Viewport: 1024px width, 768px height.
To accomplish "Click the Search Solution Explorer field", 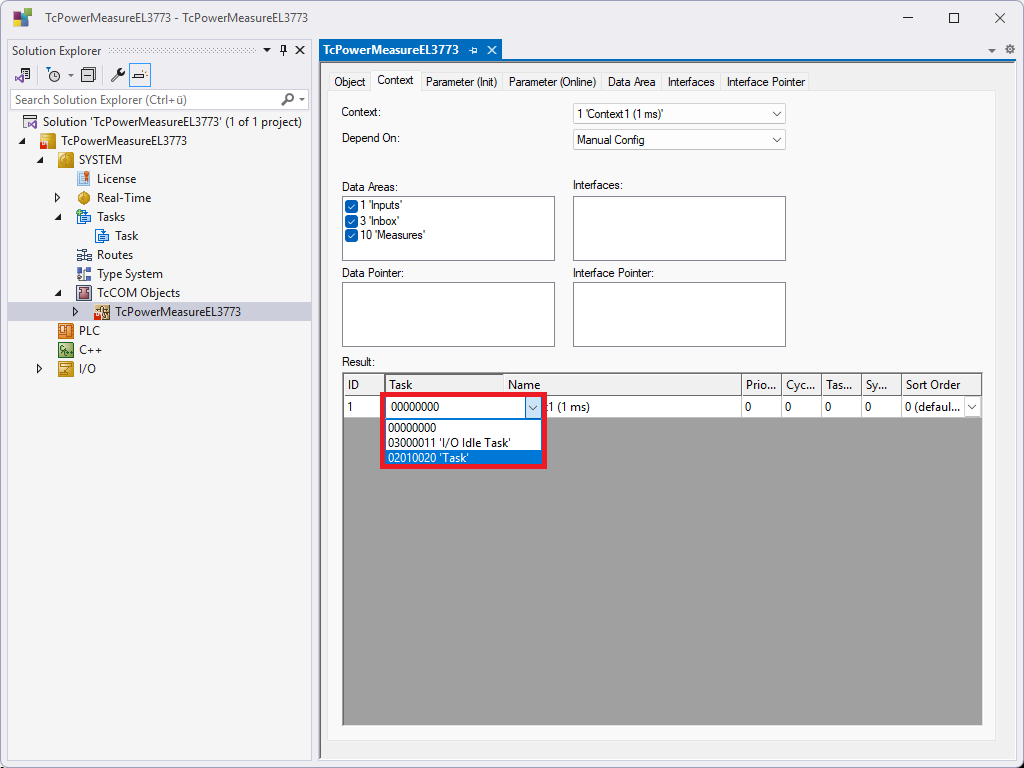I will tap(145, 99).
